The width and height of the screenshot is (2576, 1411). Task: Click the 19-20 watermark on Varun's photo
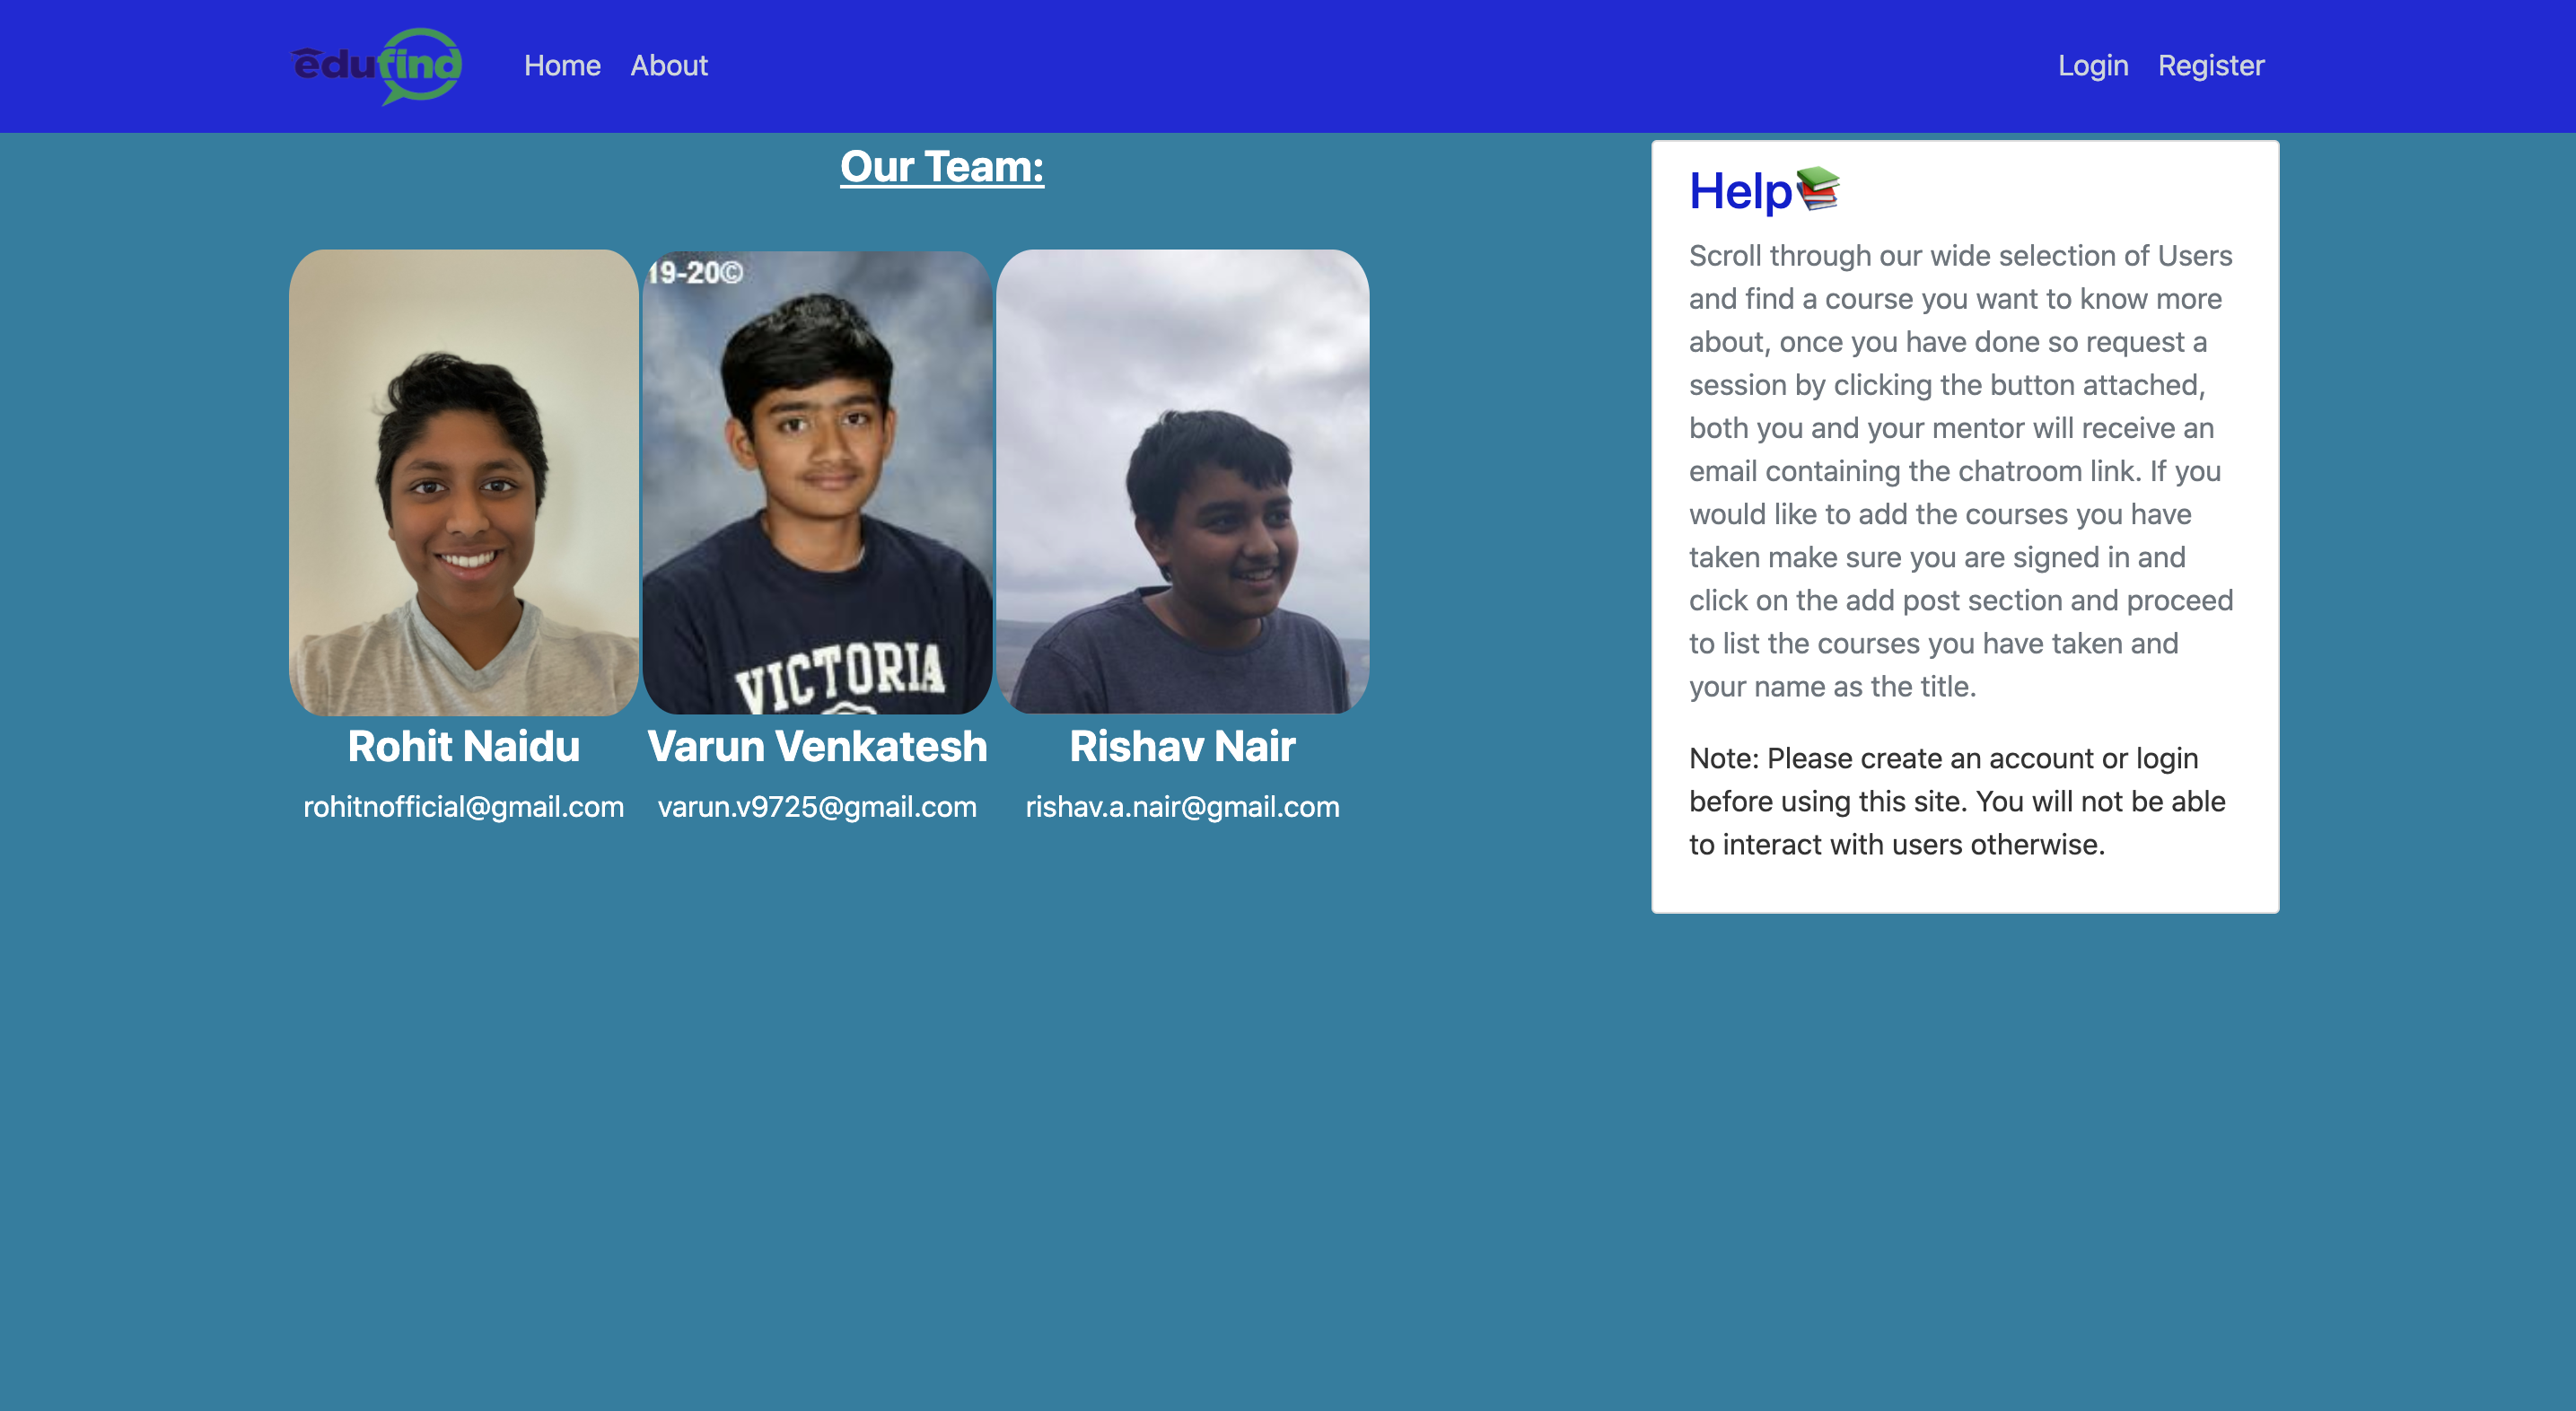pyautogui.click(x=695, y=273)
